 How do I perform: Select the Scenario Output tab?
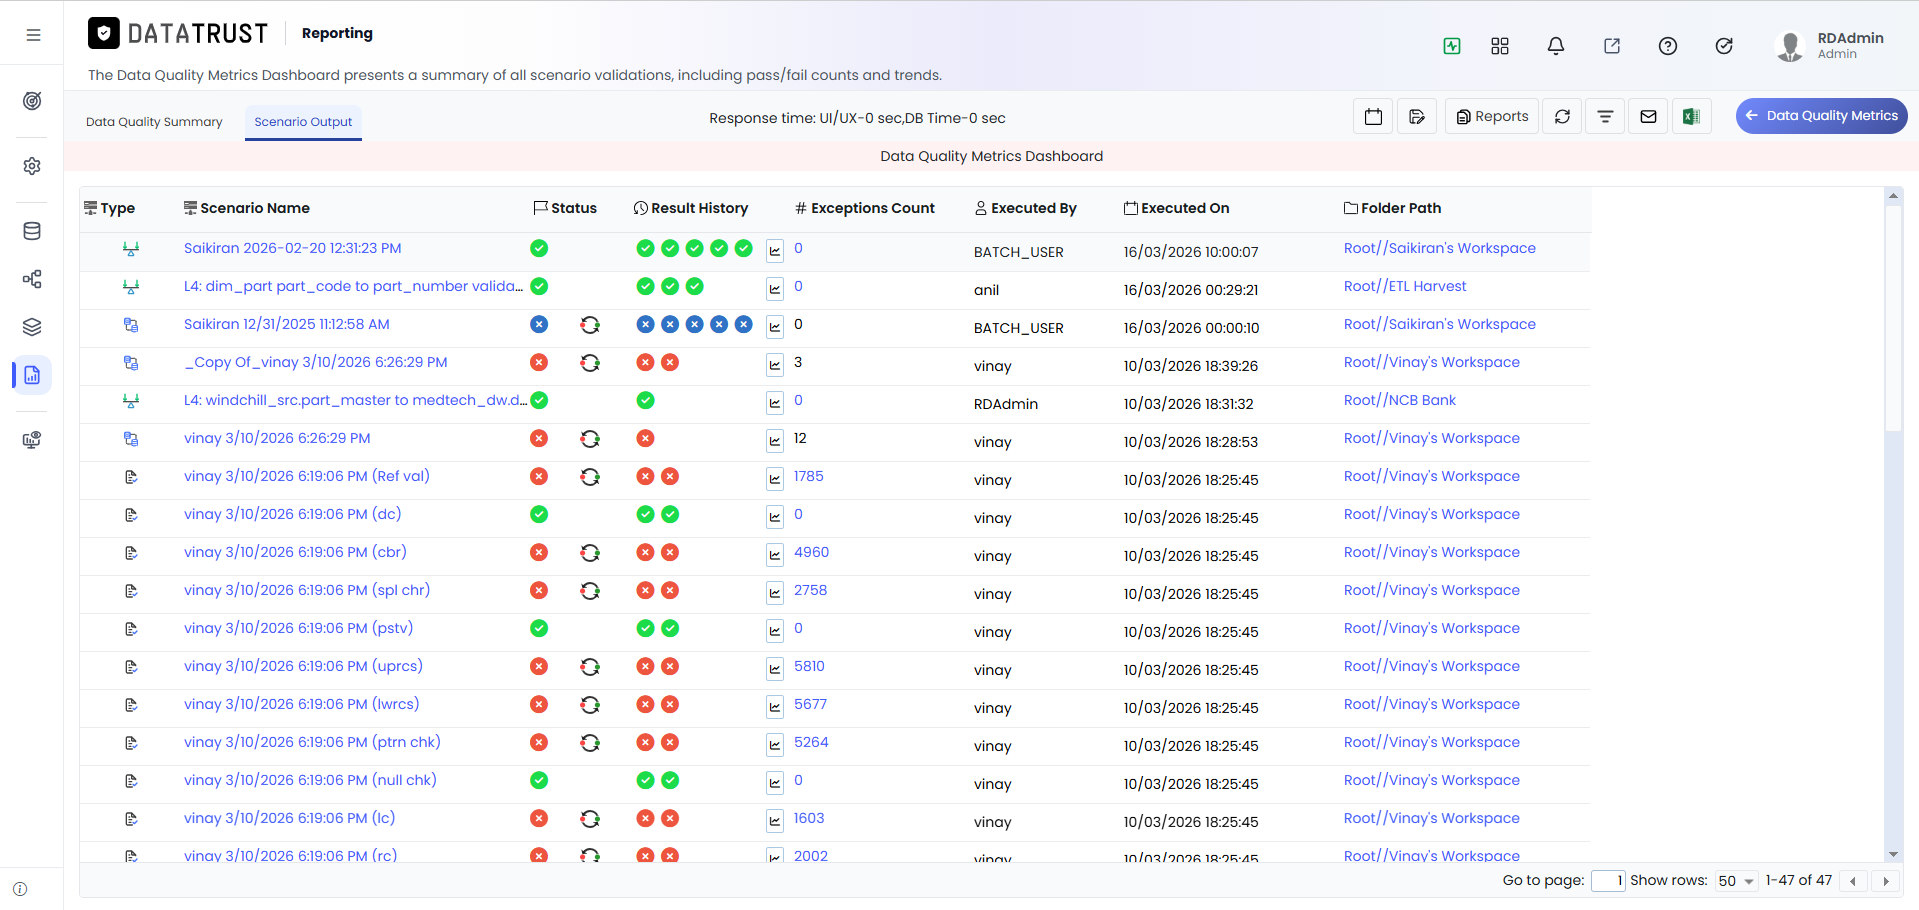coord(303,122)
